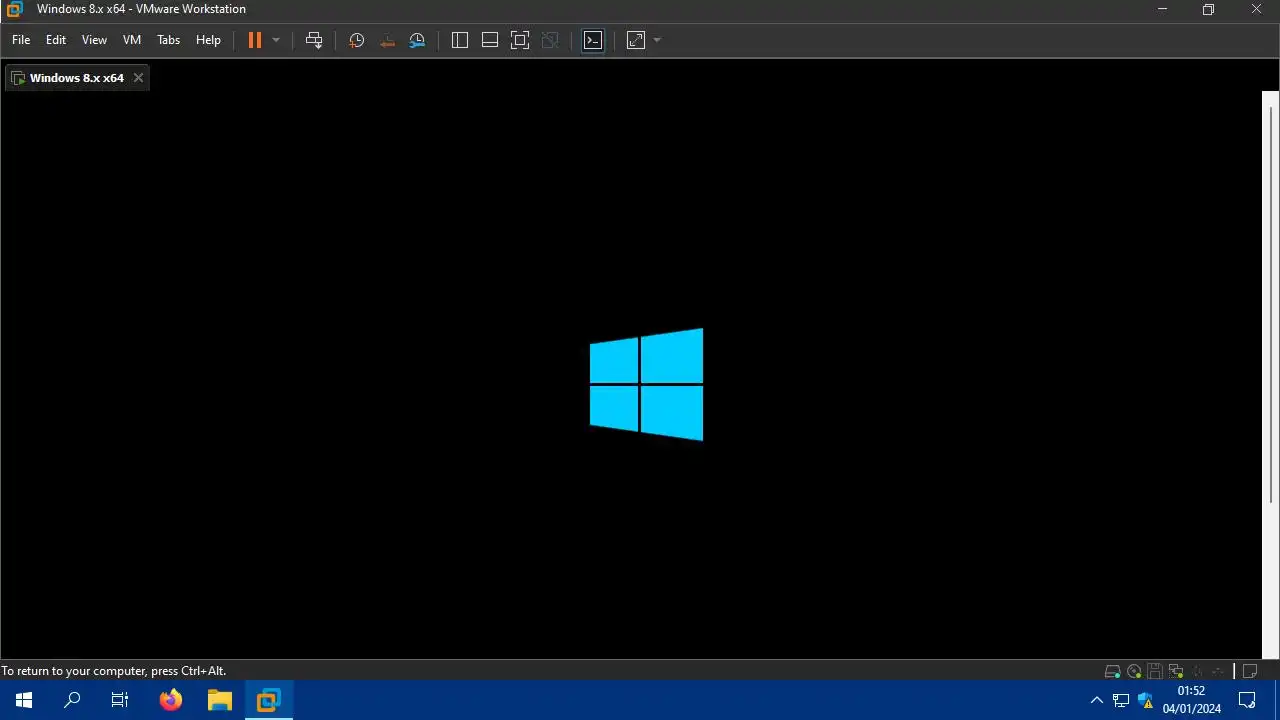Open Task View on taskbar

(120, 700)
